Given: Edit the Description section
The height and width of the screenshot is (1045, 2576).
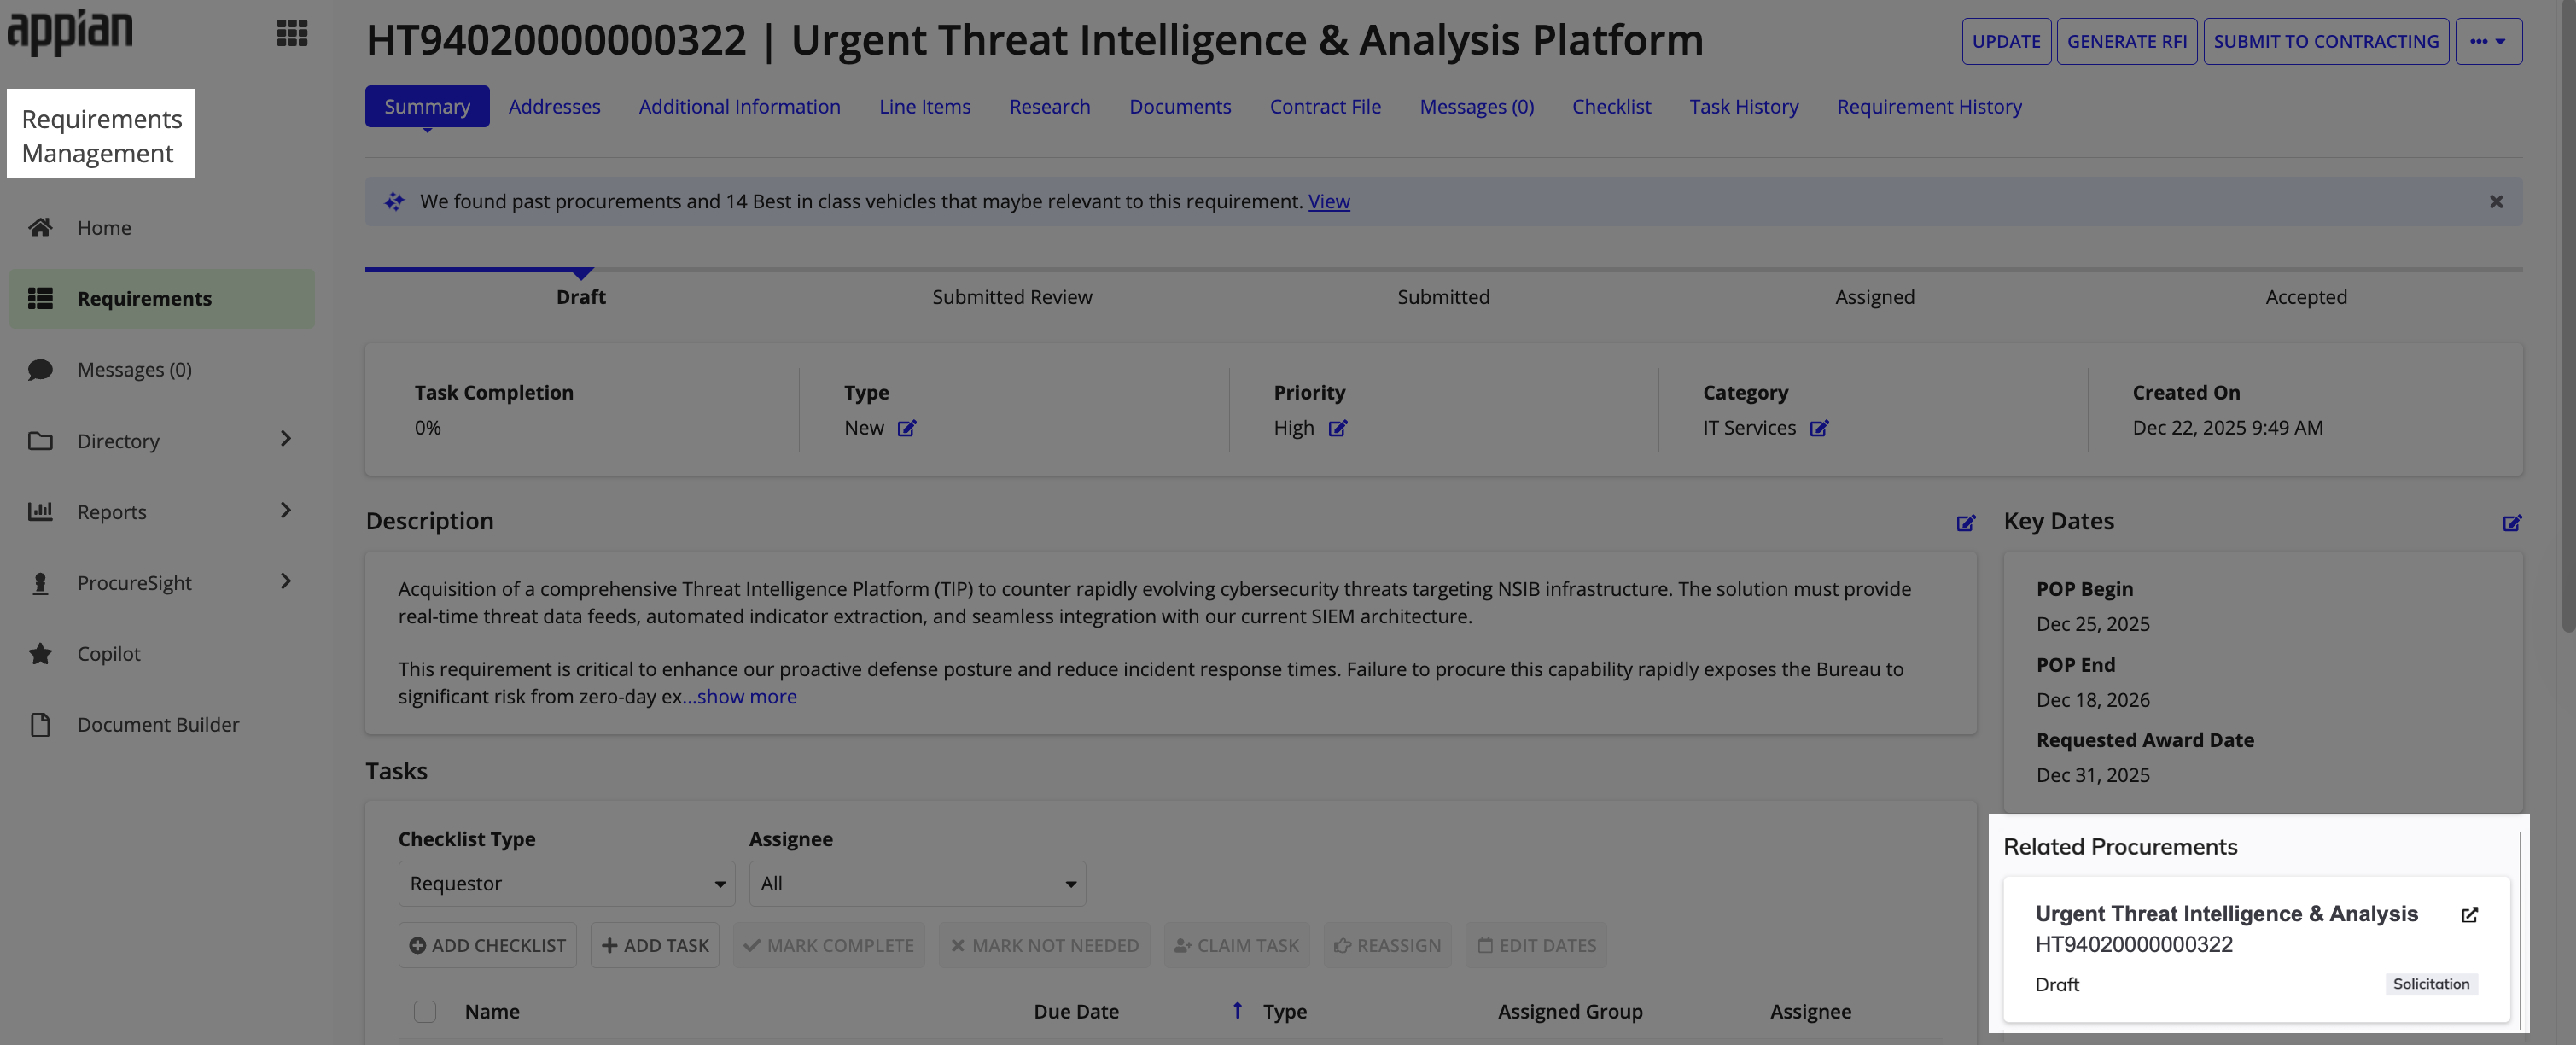Looking at the screenshot, I should click(x=1965, y=523).
